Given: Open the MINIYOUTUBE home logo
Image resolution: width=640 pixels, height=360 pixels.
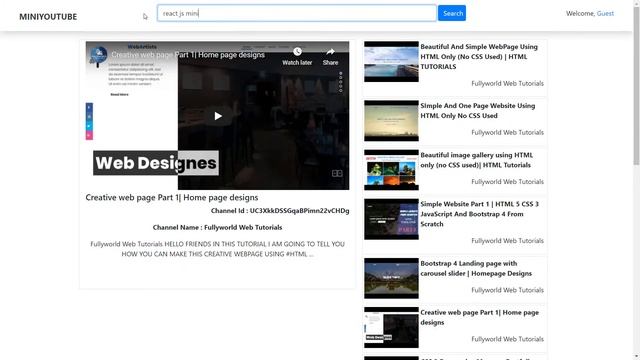Looking at the screenshot, I should click(48, 17).
